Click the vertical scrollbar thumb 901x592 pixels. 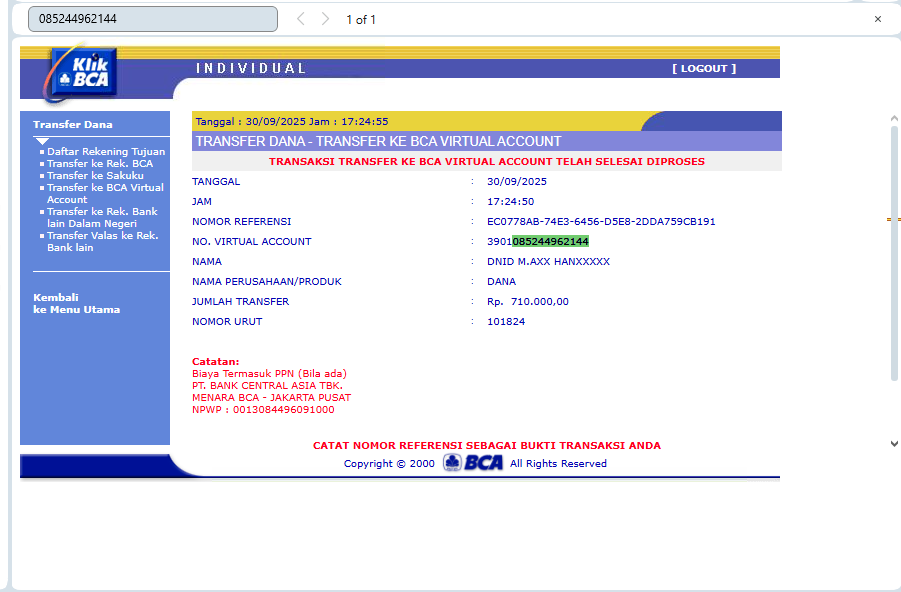pyautogui.click(x=894, y=253)
